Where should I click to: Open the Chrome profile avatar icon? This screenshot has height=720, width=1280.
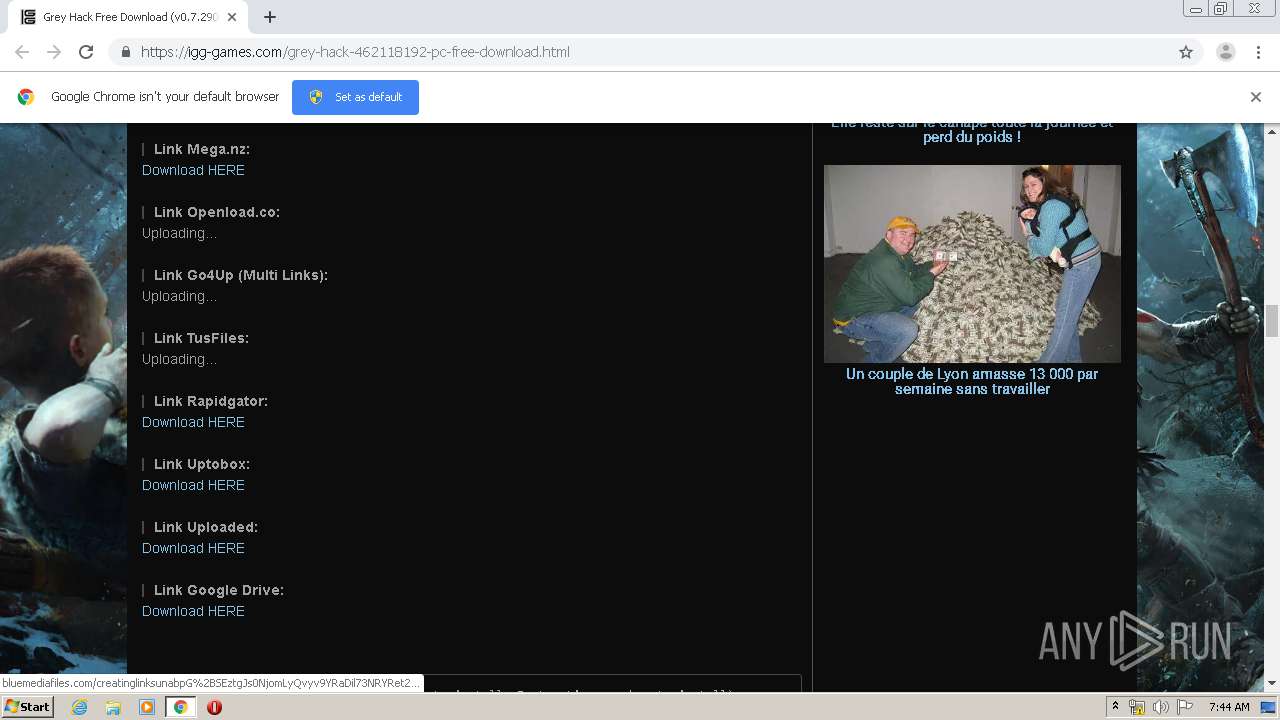1226,52
